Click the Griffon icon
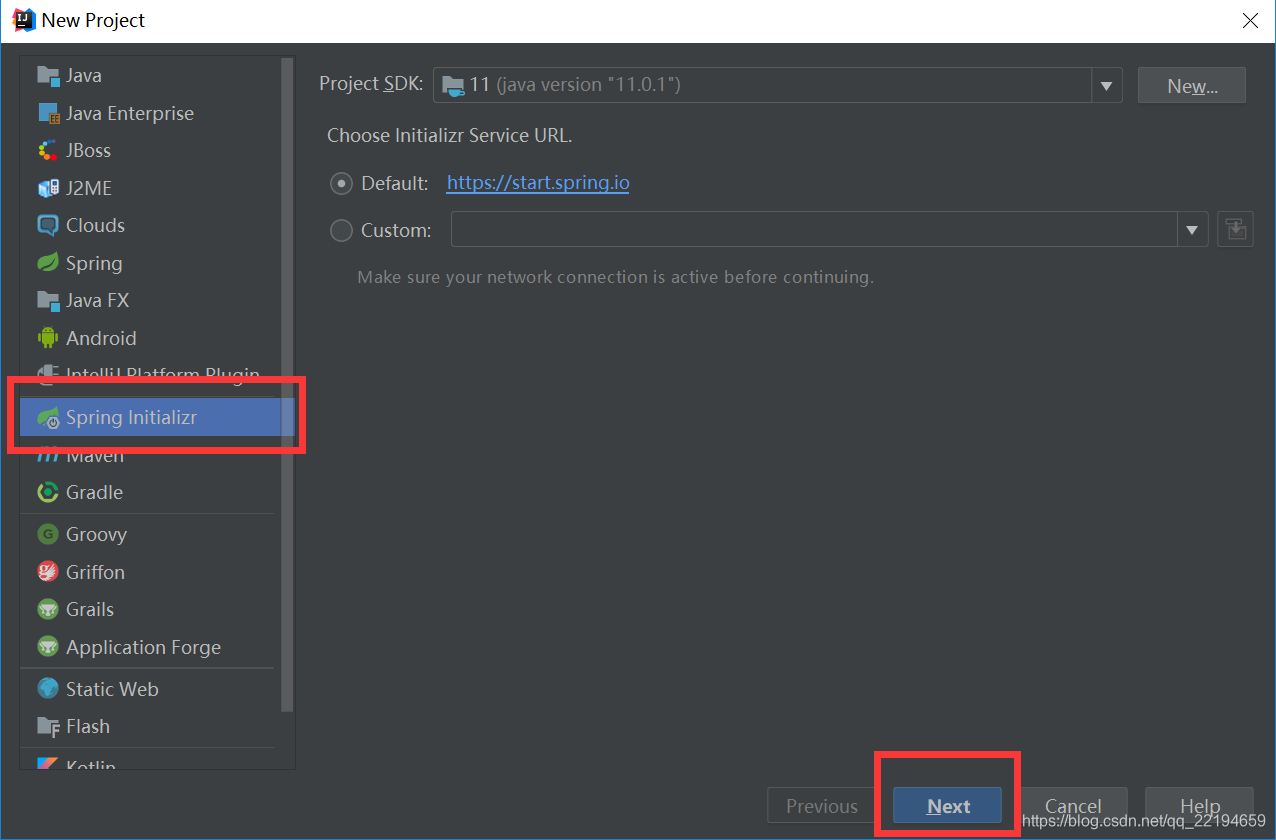This screenshot has height=840, width=1276. coord(48,572)
